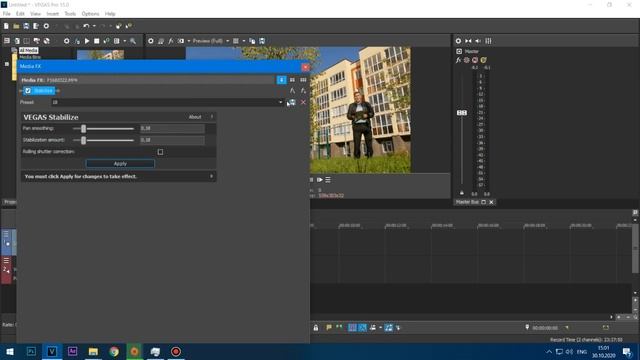Toggle the Split Screen View button
640x360 pixels.
[x=180, y=41]
